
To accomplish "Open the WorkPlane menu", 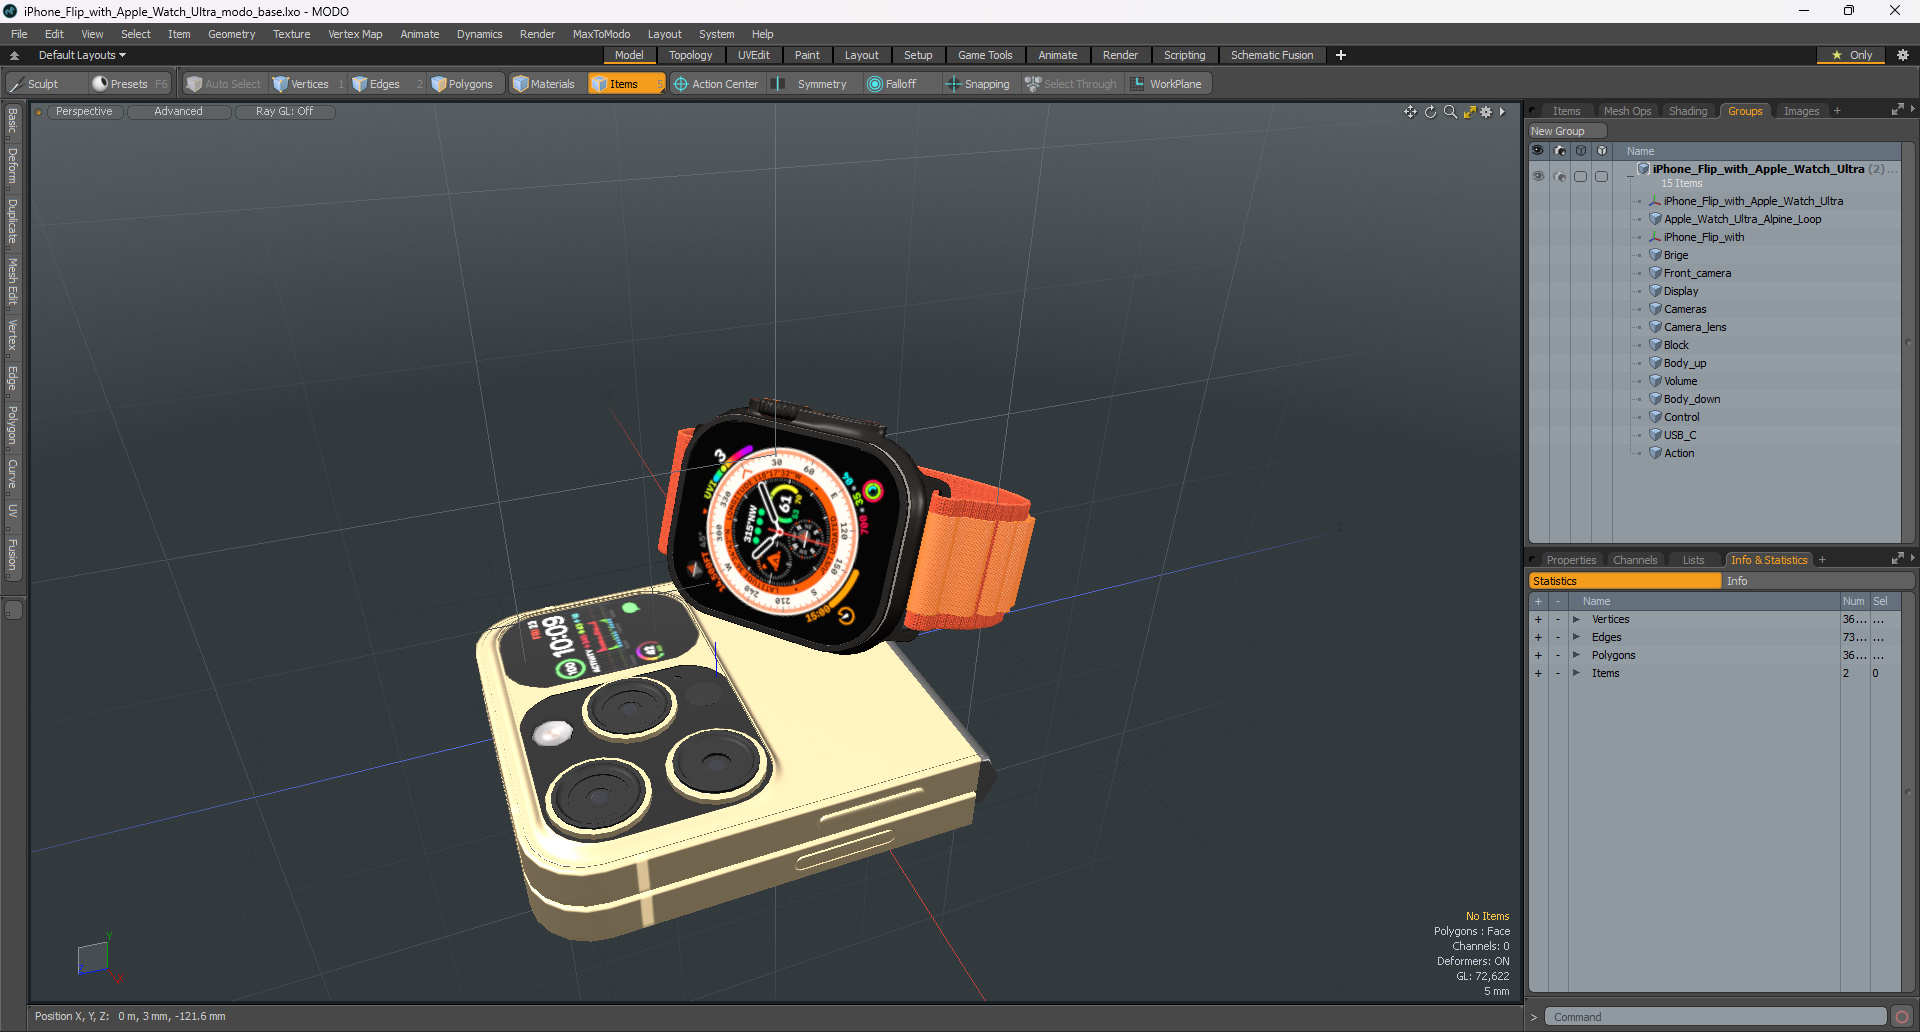I will coord(1167,84).
